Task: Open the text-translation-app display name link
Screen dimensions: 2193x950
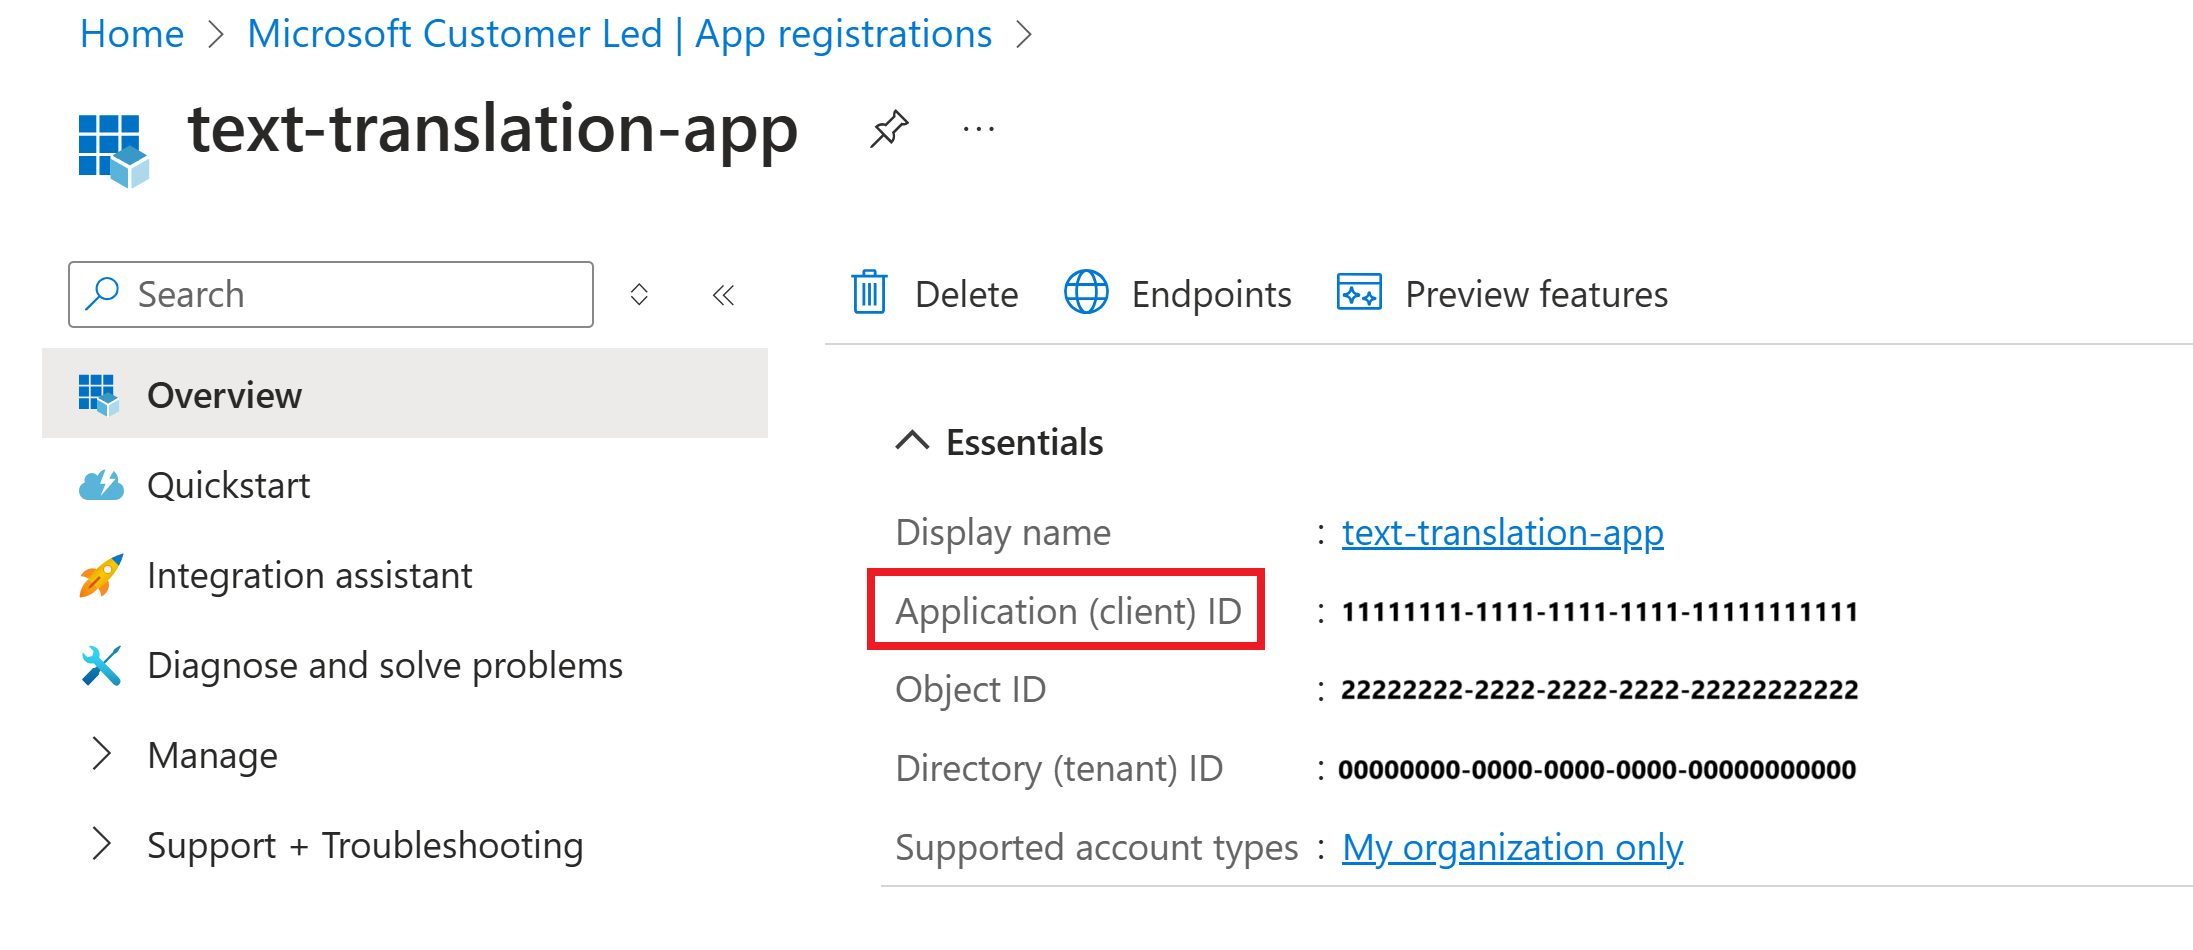Action: coord(1502,533)
